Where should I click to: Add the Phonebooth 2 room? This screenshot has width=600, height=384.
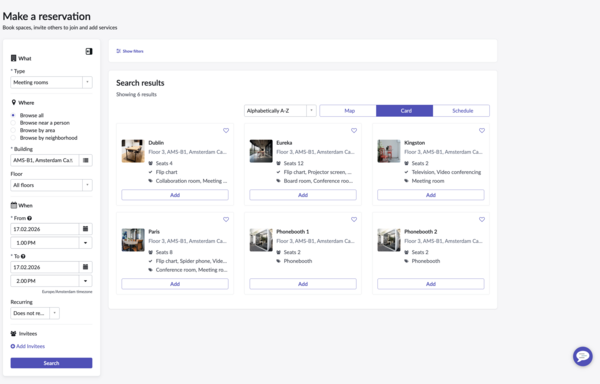[x=431, y=284]
